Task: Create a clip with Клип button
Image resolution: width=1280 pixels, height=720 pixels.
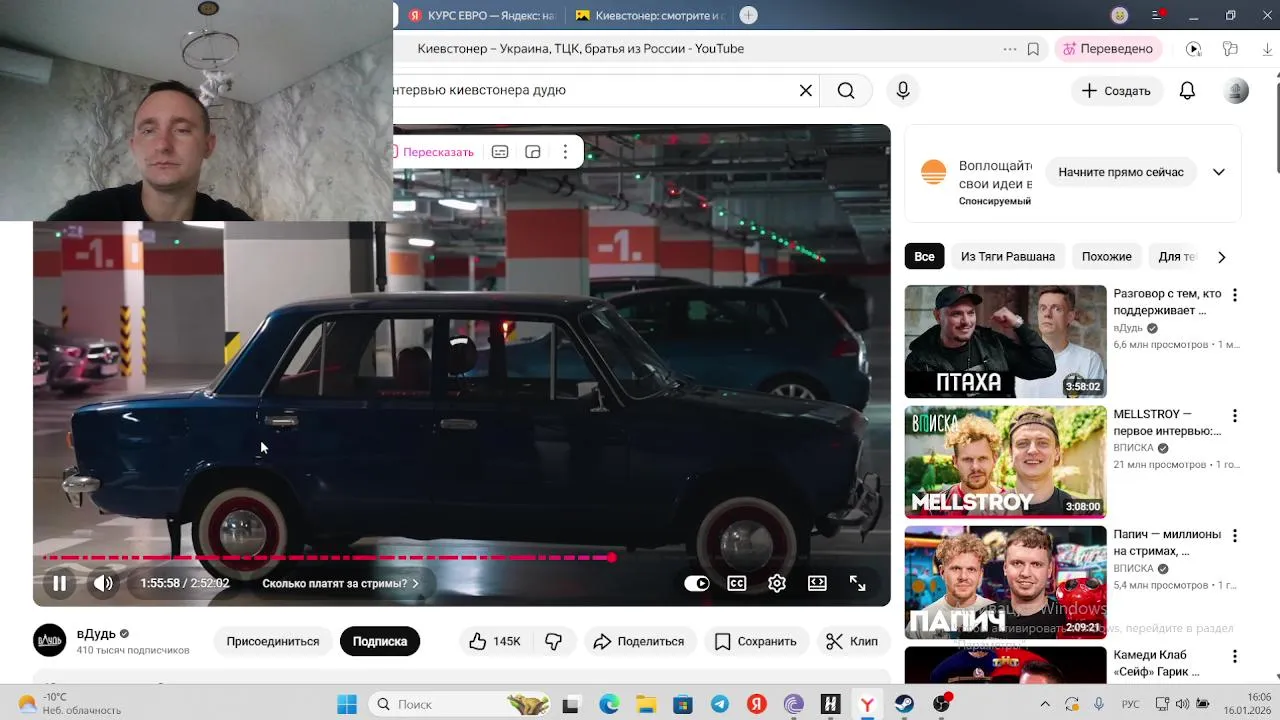Action: [852, 641]
